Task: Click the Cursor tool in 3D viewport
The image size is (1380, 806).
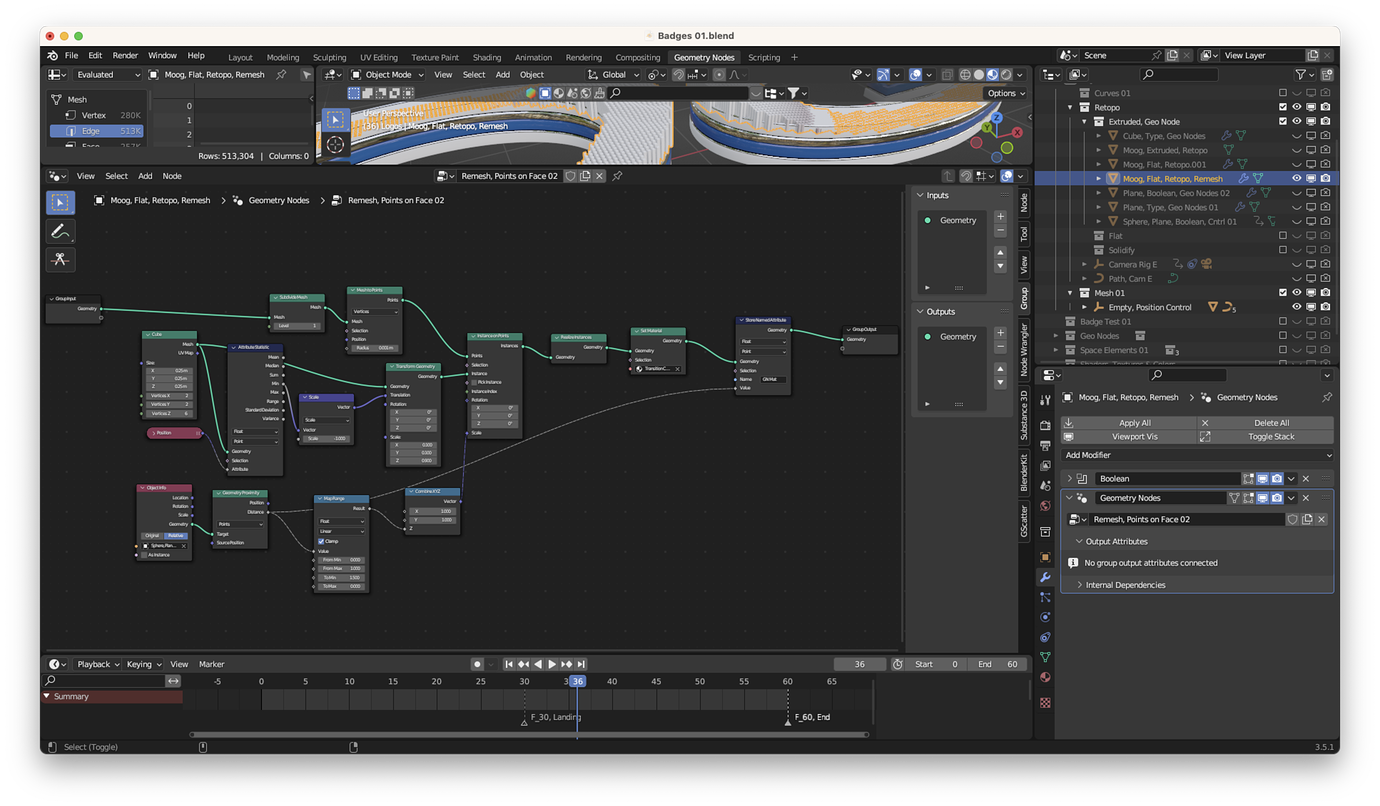Action: pos(336,144)
